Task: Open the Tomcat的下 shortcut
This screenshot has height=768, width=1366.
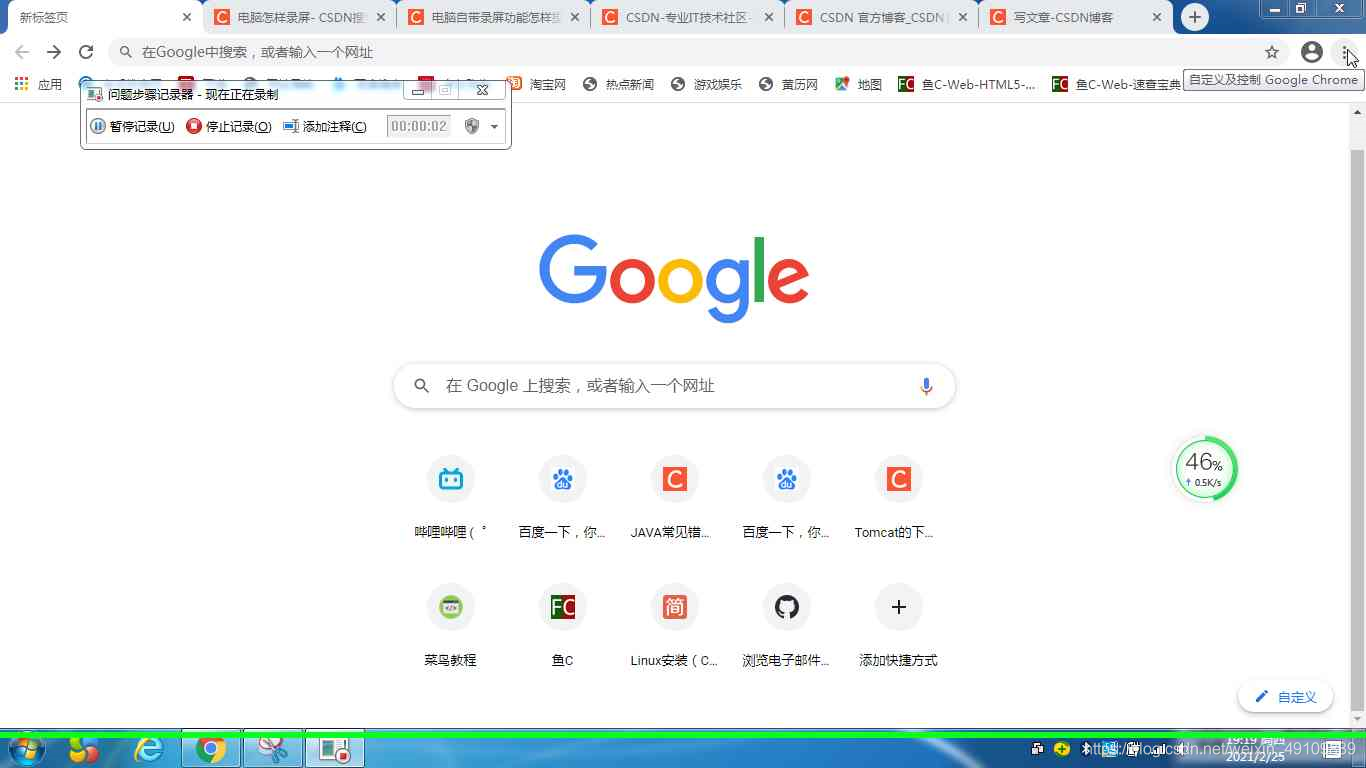Action: coord(899,497)
